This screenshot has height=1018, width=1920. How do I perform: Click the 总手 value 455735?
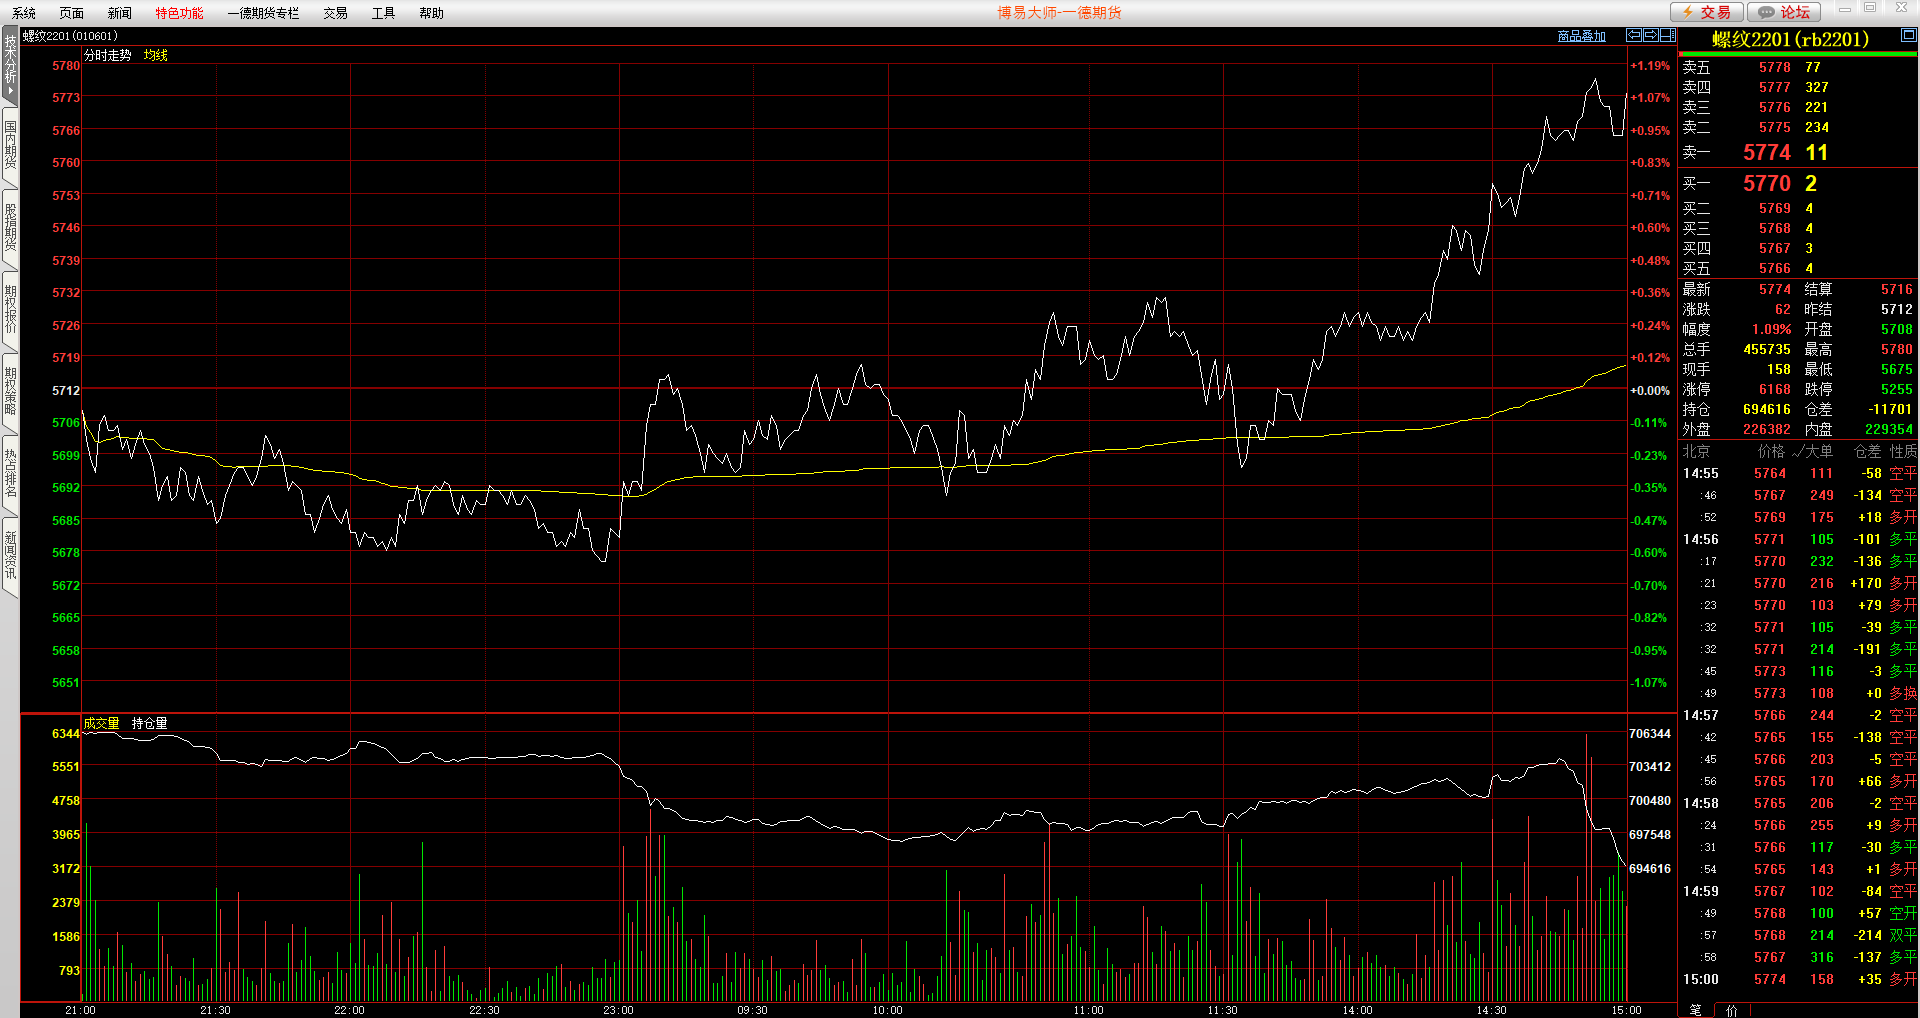pyautogui.click(x=1767, y=349)
